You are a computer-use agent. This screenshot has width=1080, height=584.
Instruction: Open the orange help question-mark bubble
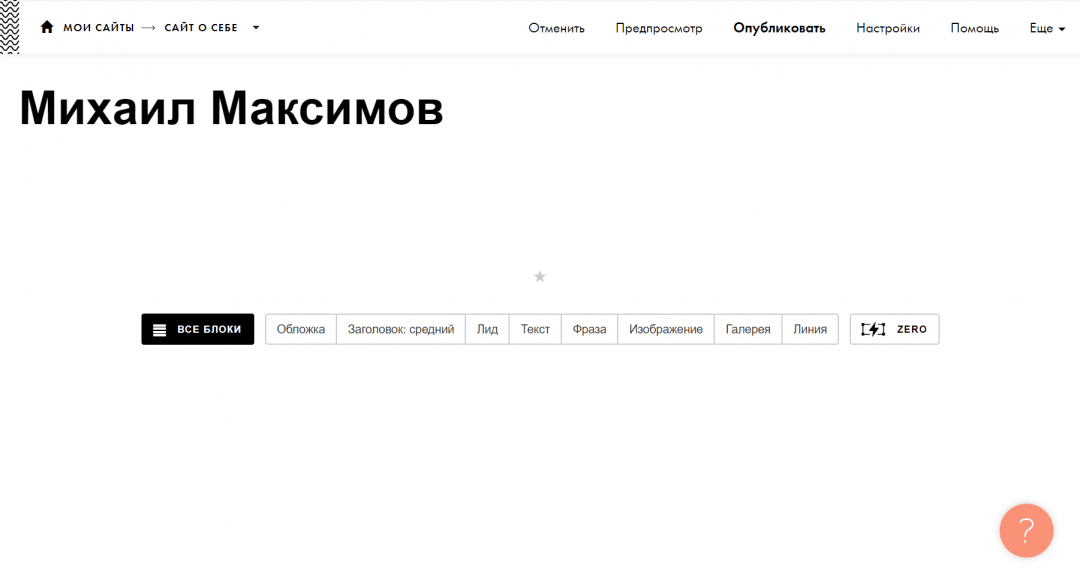click(1026, 530)
